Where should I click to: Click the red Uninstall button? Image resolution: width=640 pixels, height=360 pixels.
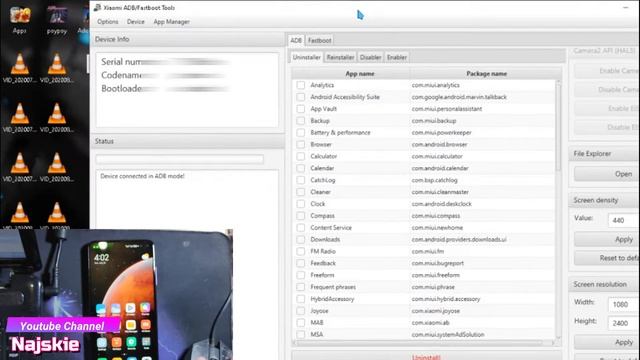pos(426,357)
